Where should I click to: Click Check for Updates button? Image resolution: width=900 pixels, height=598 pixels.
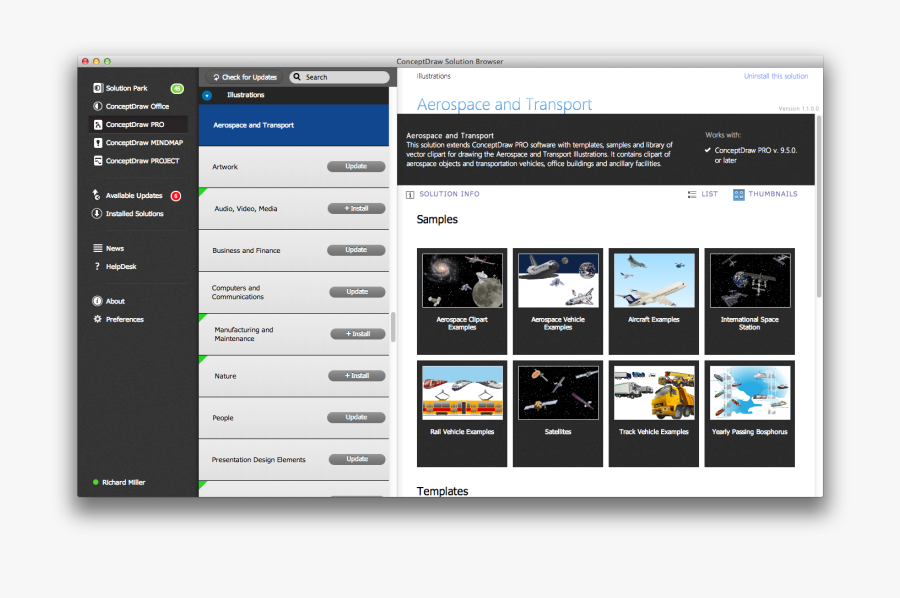tap(245, 77)
